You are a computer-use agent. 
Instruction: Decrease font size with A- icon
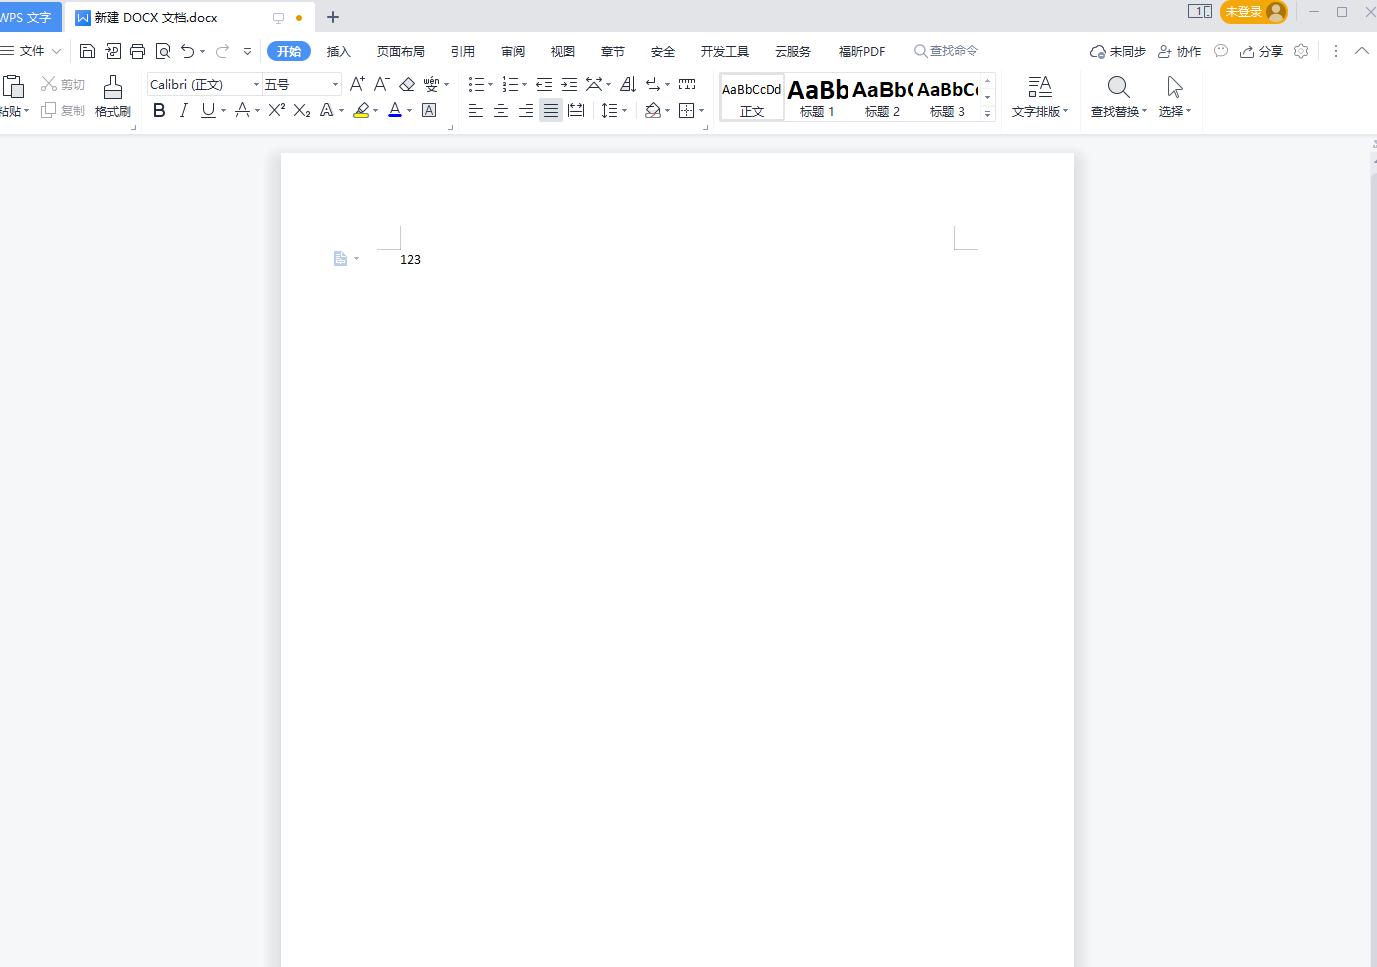(381, 84)
